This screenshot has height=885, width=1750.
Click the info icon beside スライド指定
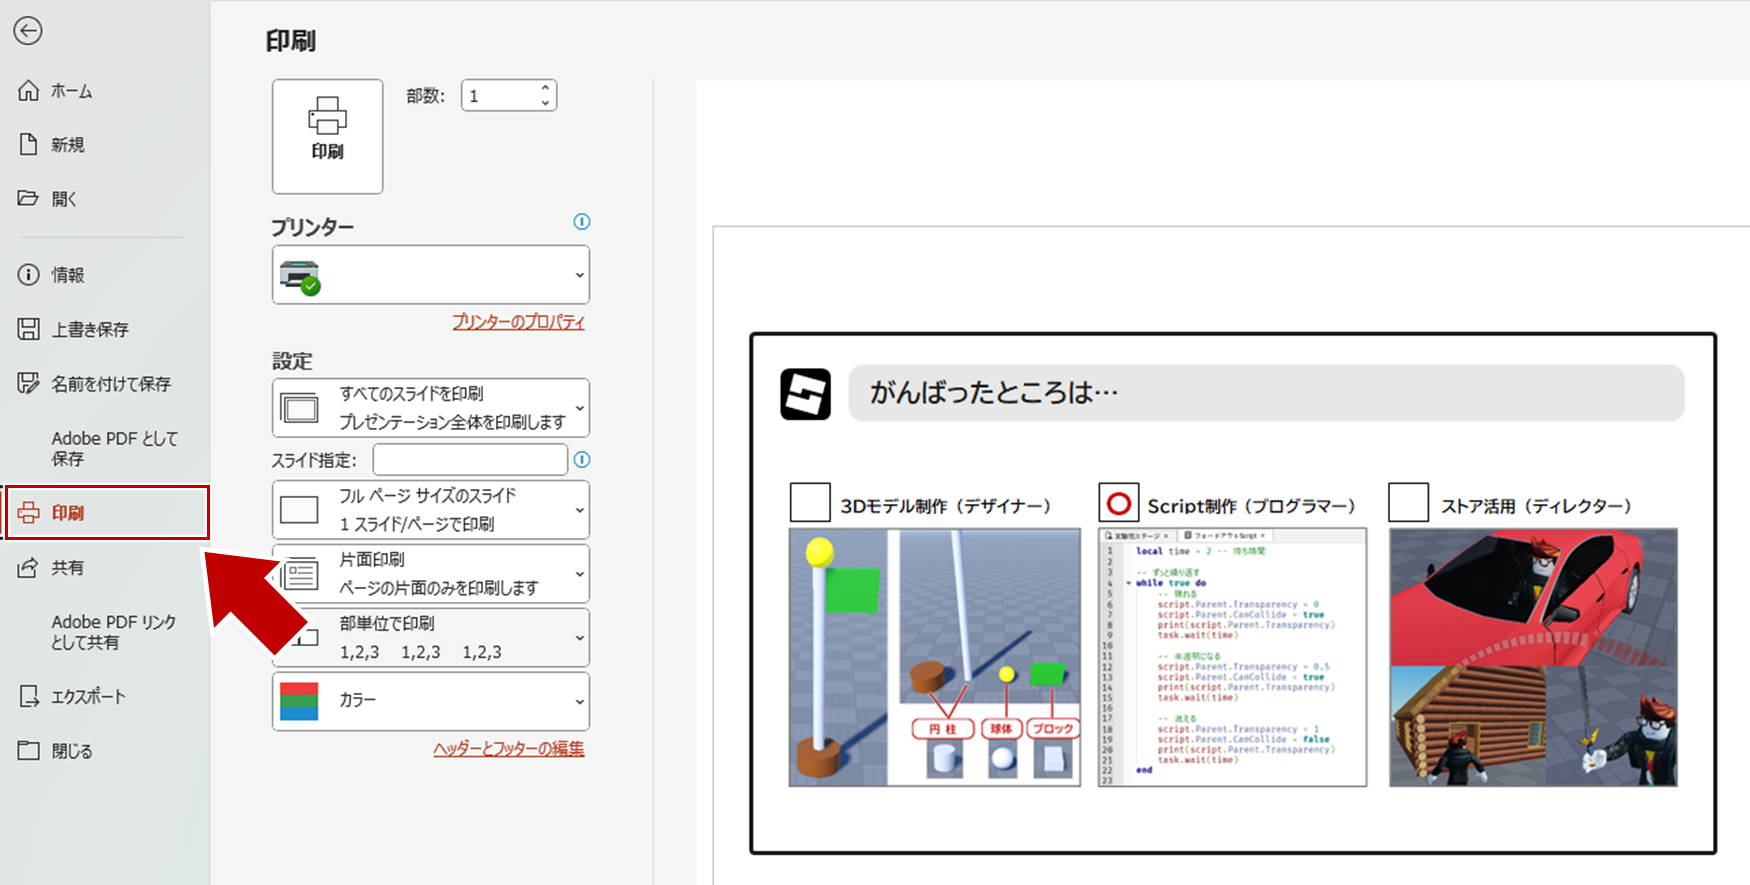click(x=582, y=459)
